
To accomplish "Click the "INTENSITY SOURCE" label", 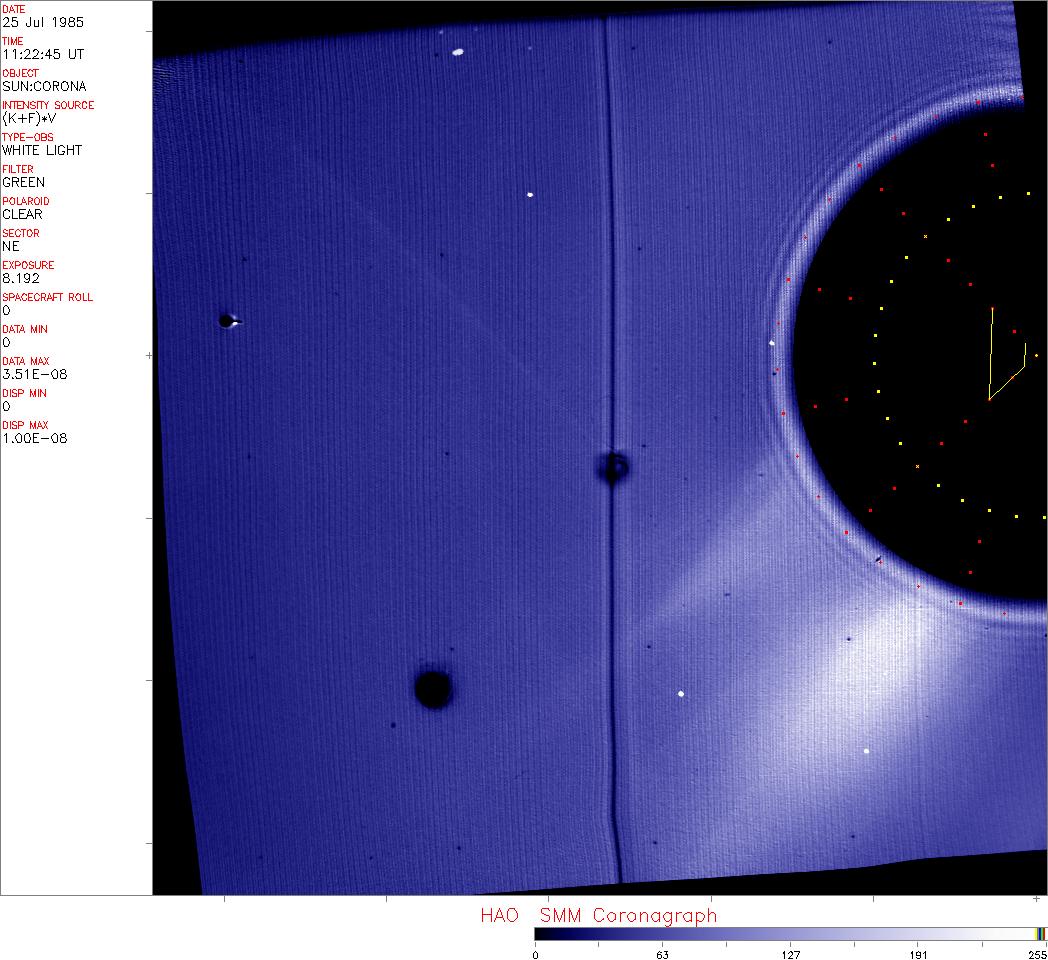I will (x=48, y=105).
